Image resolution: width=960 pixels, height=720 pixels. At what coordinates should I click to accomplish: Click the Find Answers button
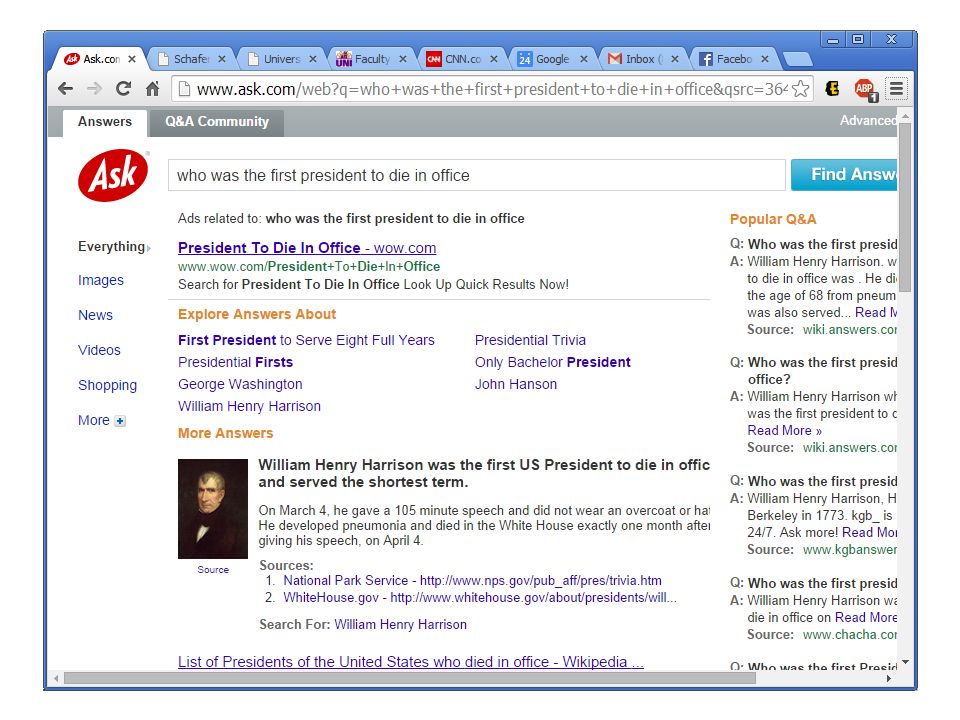tap(844, 174)
